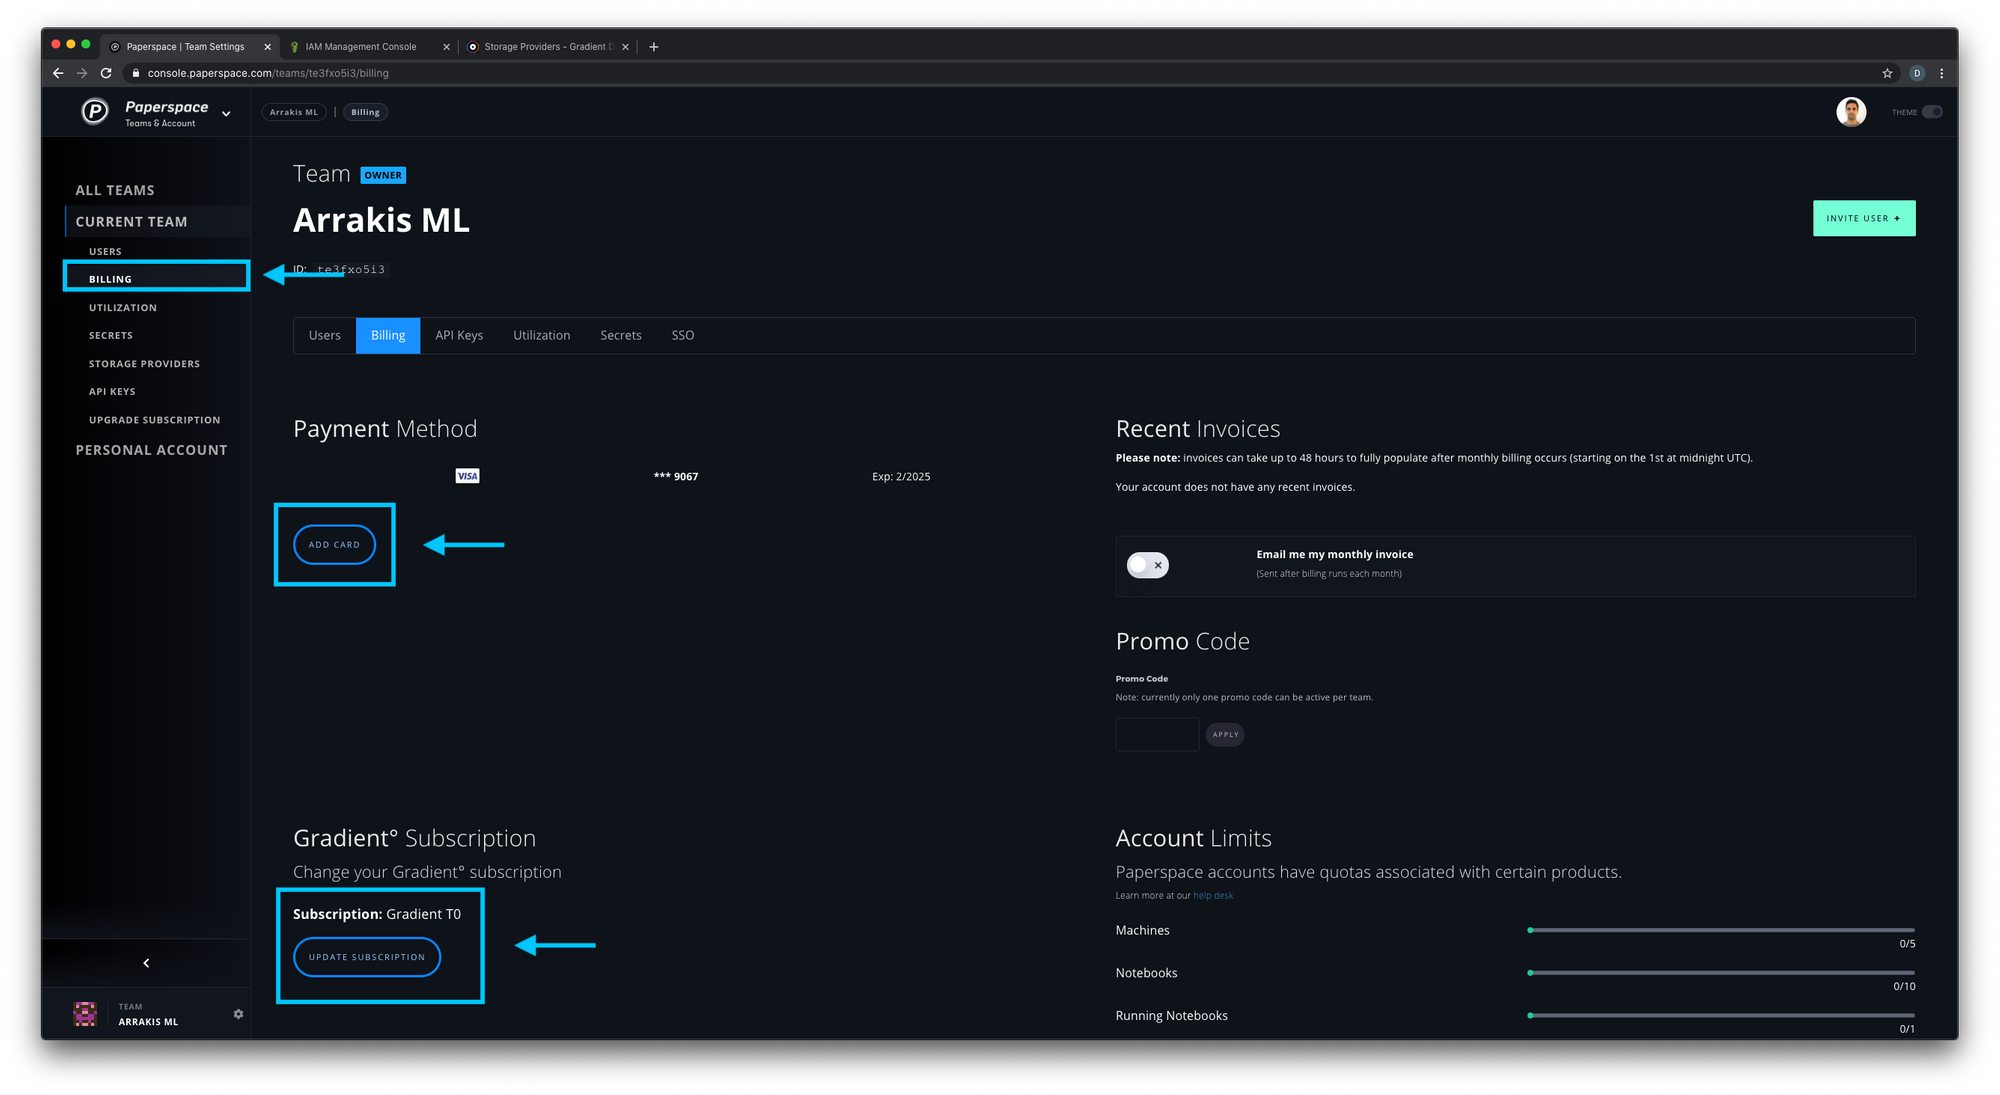Viewport: 2000px width, 1095px height.
Task: Click the Arrakis ML team pixel avatar
Action: (x=85, y=1014)
